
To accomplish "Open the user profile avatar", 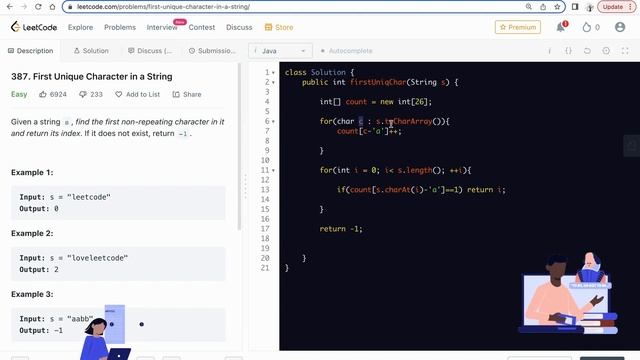I will click(x=620, y=27).
